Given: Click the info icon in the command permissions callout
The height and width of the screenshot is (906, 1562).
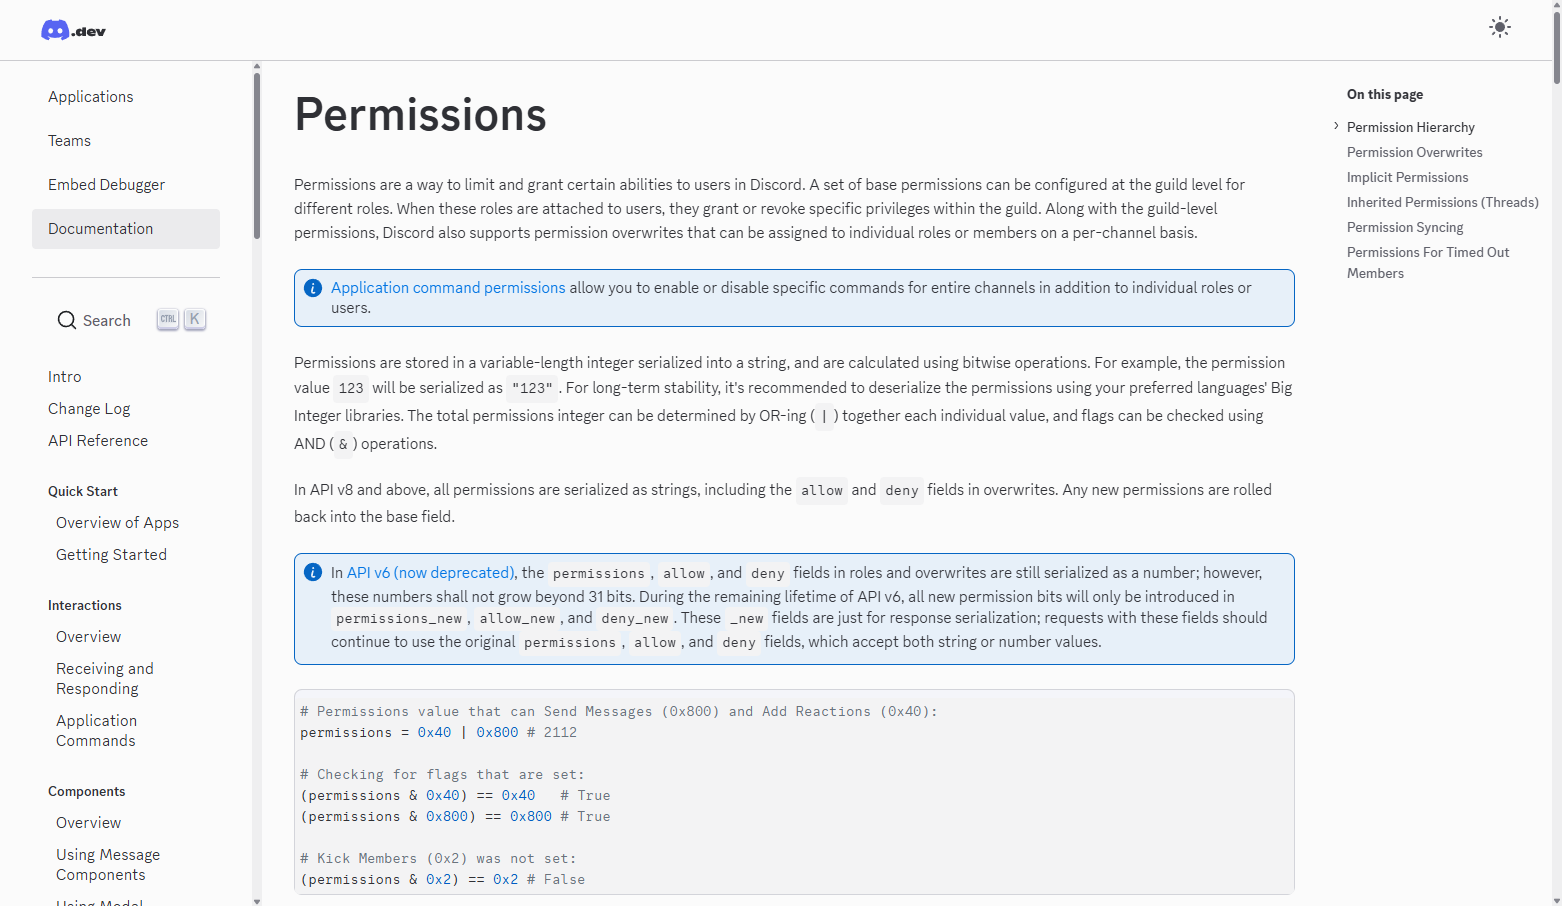Looking at the screenshot, I should [x=313, y=287].
